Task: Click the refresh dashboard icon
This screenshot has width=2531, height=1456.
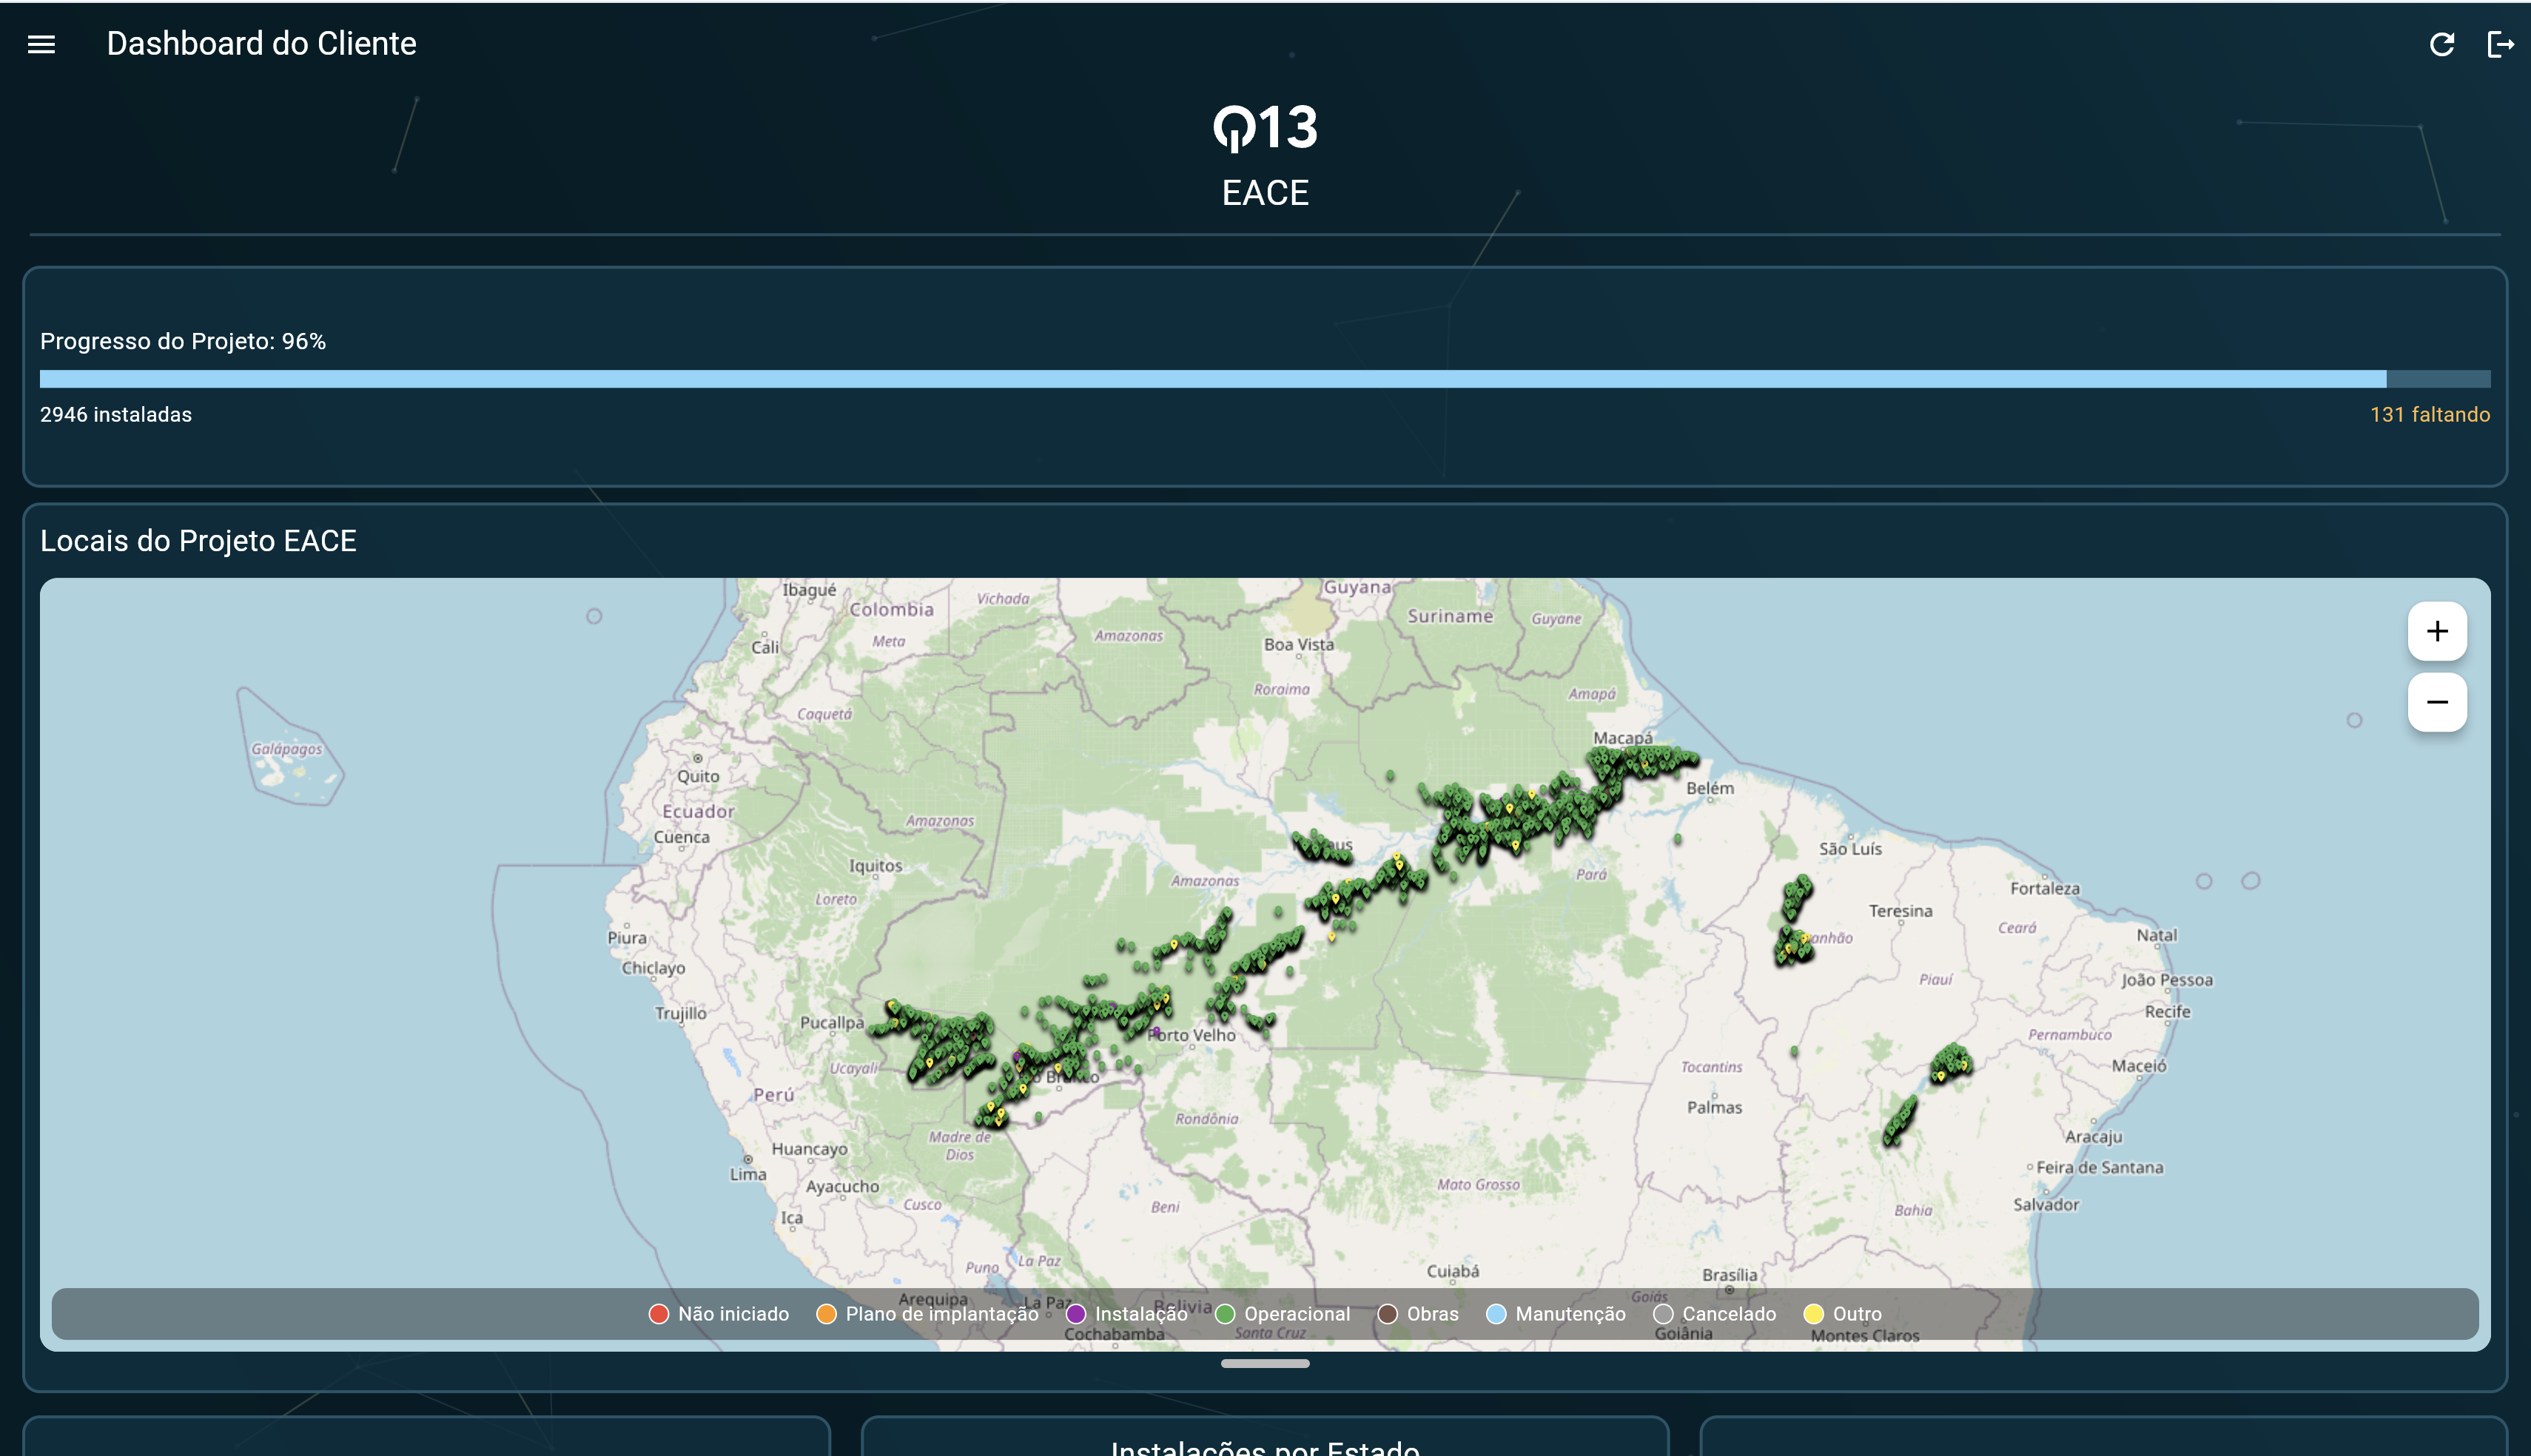Action: click(x=2441, y=44)
